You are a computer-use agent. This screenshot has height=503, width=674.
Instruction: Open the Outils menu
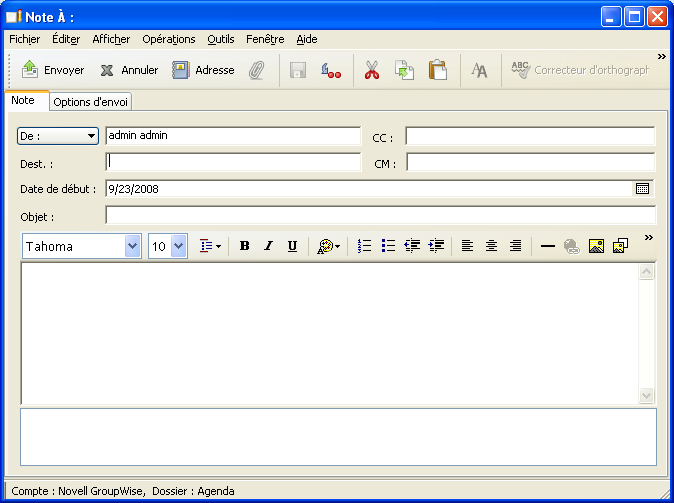click(x=221, y=39)
